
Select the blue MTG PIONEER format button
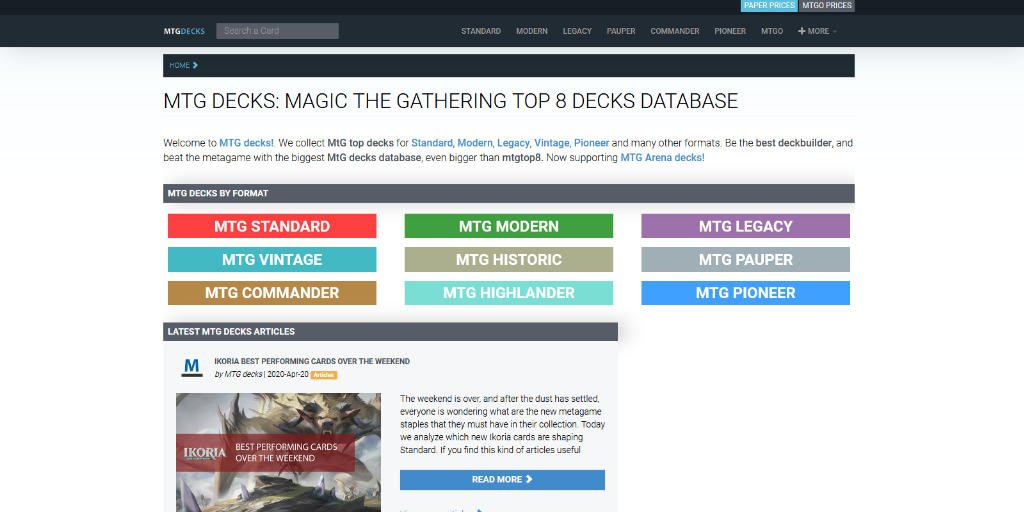coord(746,293)
